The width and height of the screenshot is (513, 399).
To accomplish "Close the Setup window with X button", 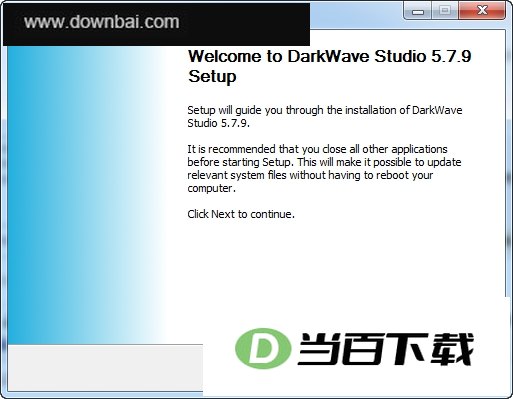I will (482, 11).
